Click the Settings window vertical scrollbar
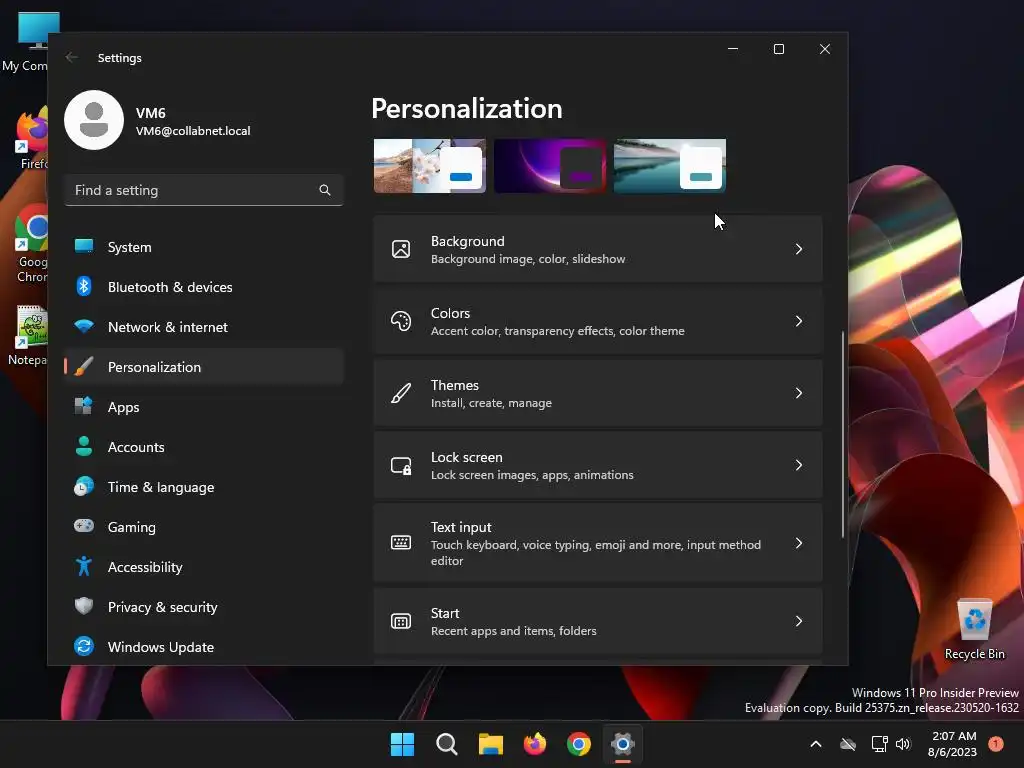 click(x=843, y=434)
